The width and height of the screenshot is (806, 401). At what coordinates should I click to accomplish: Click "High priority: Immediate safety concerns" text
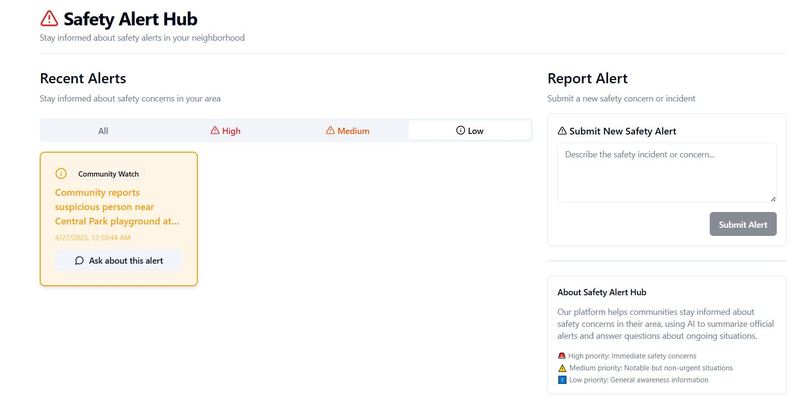[x=632, y=356]
